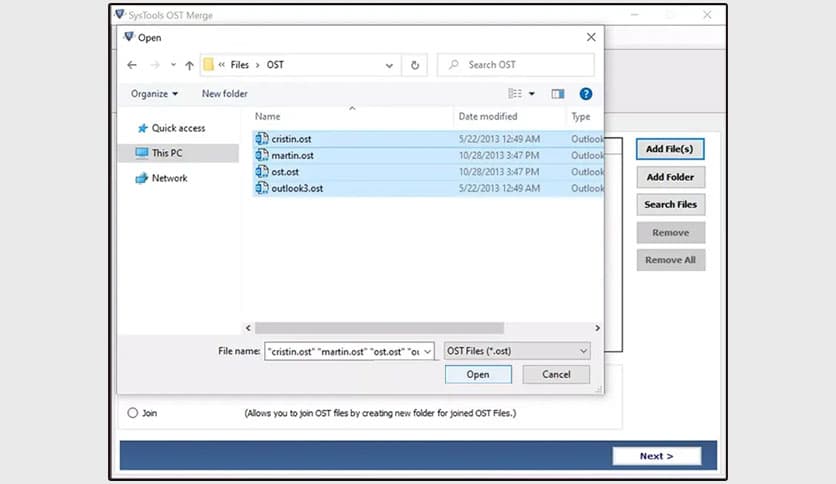
Task: Close the SysTools OST Merge window
Action: (707, 15)
